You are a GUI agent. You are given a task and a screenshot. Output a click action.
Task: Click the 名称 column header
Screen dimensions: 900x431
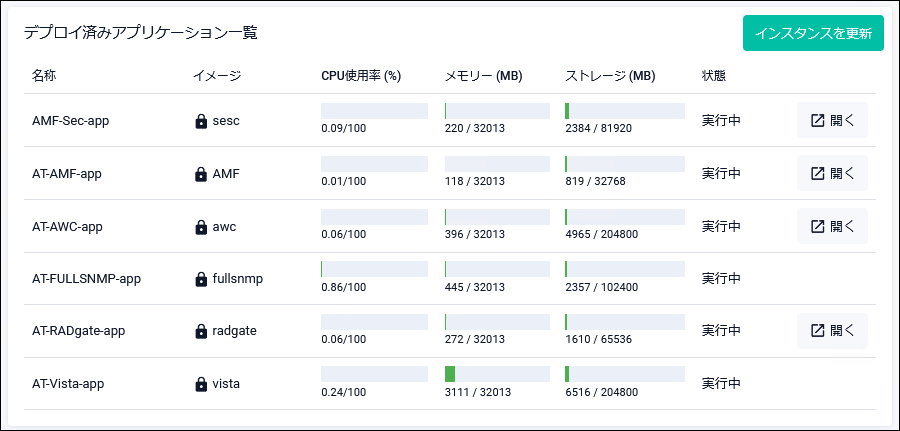pos(45,76)
